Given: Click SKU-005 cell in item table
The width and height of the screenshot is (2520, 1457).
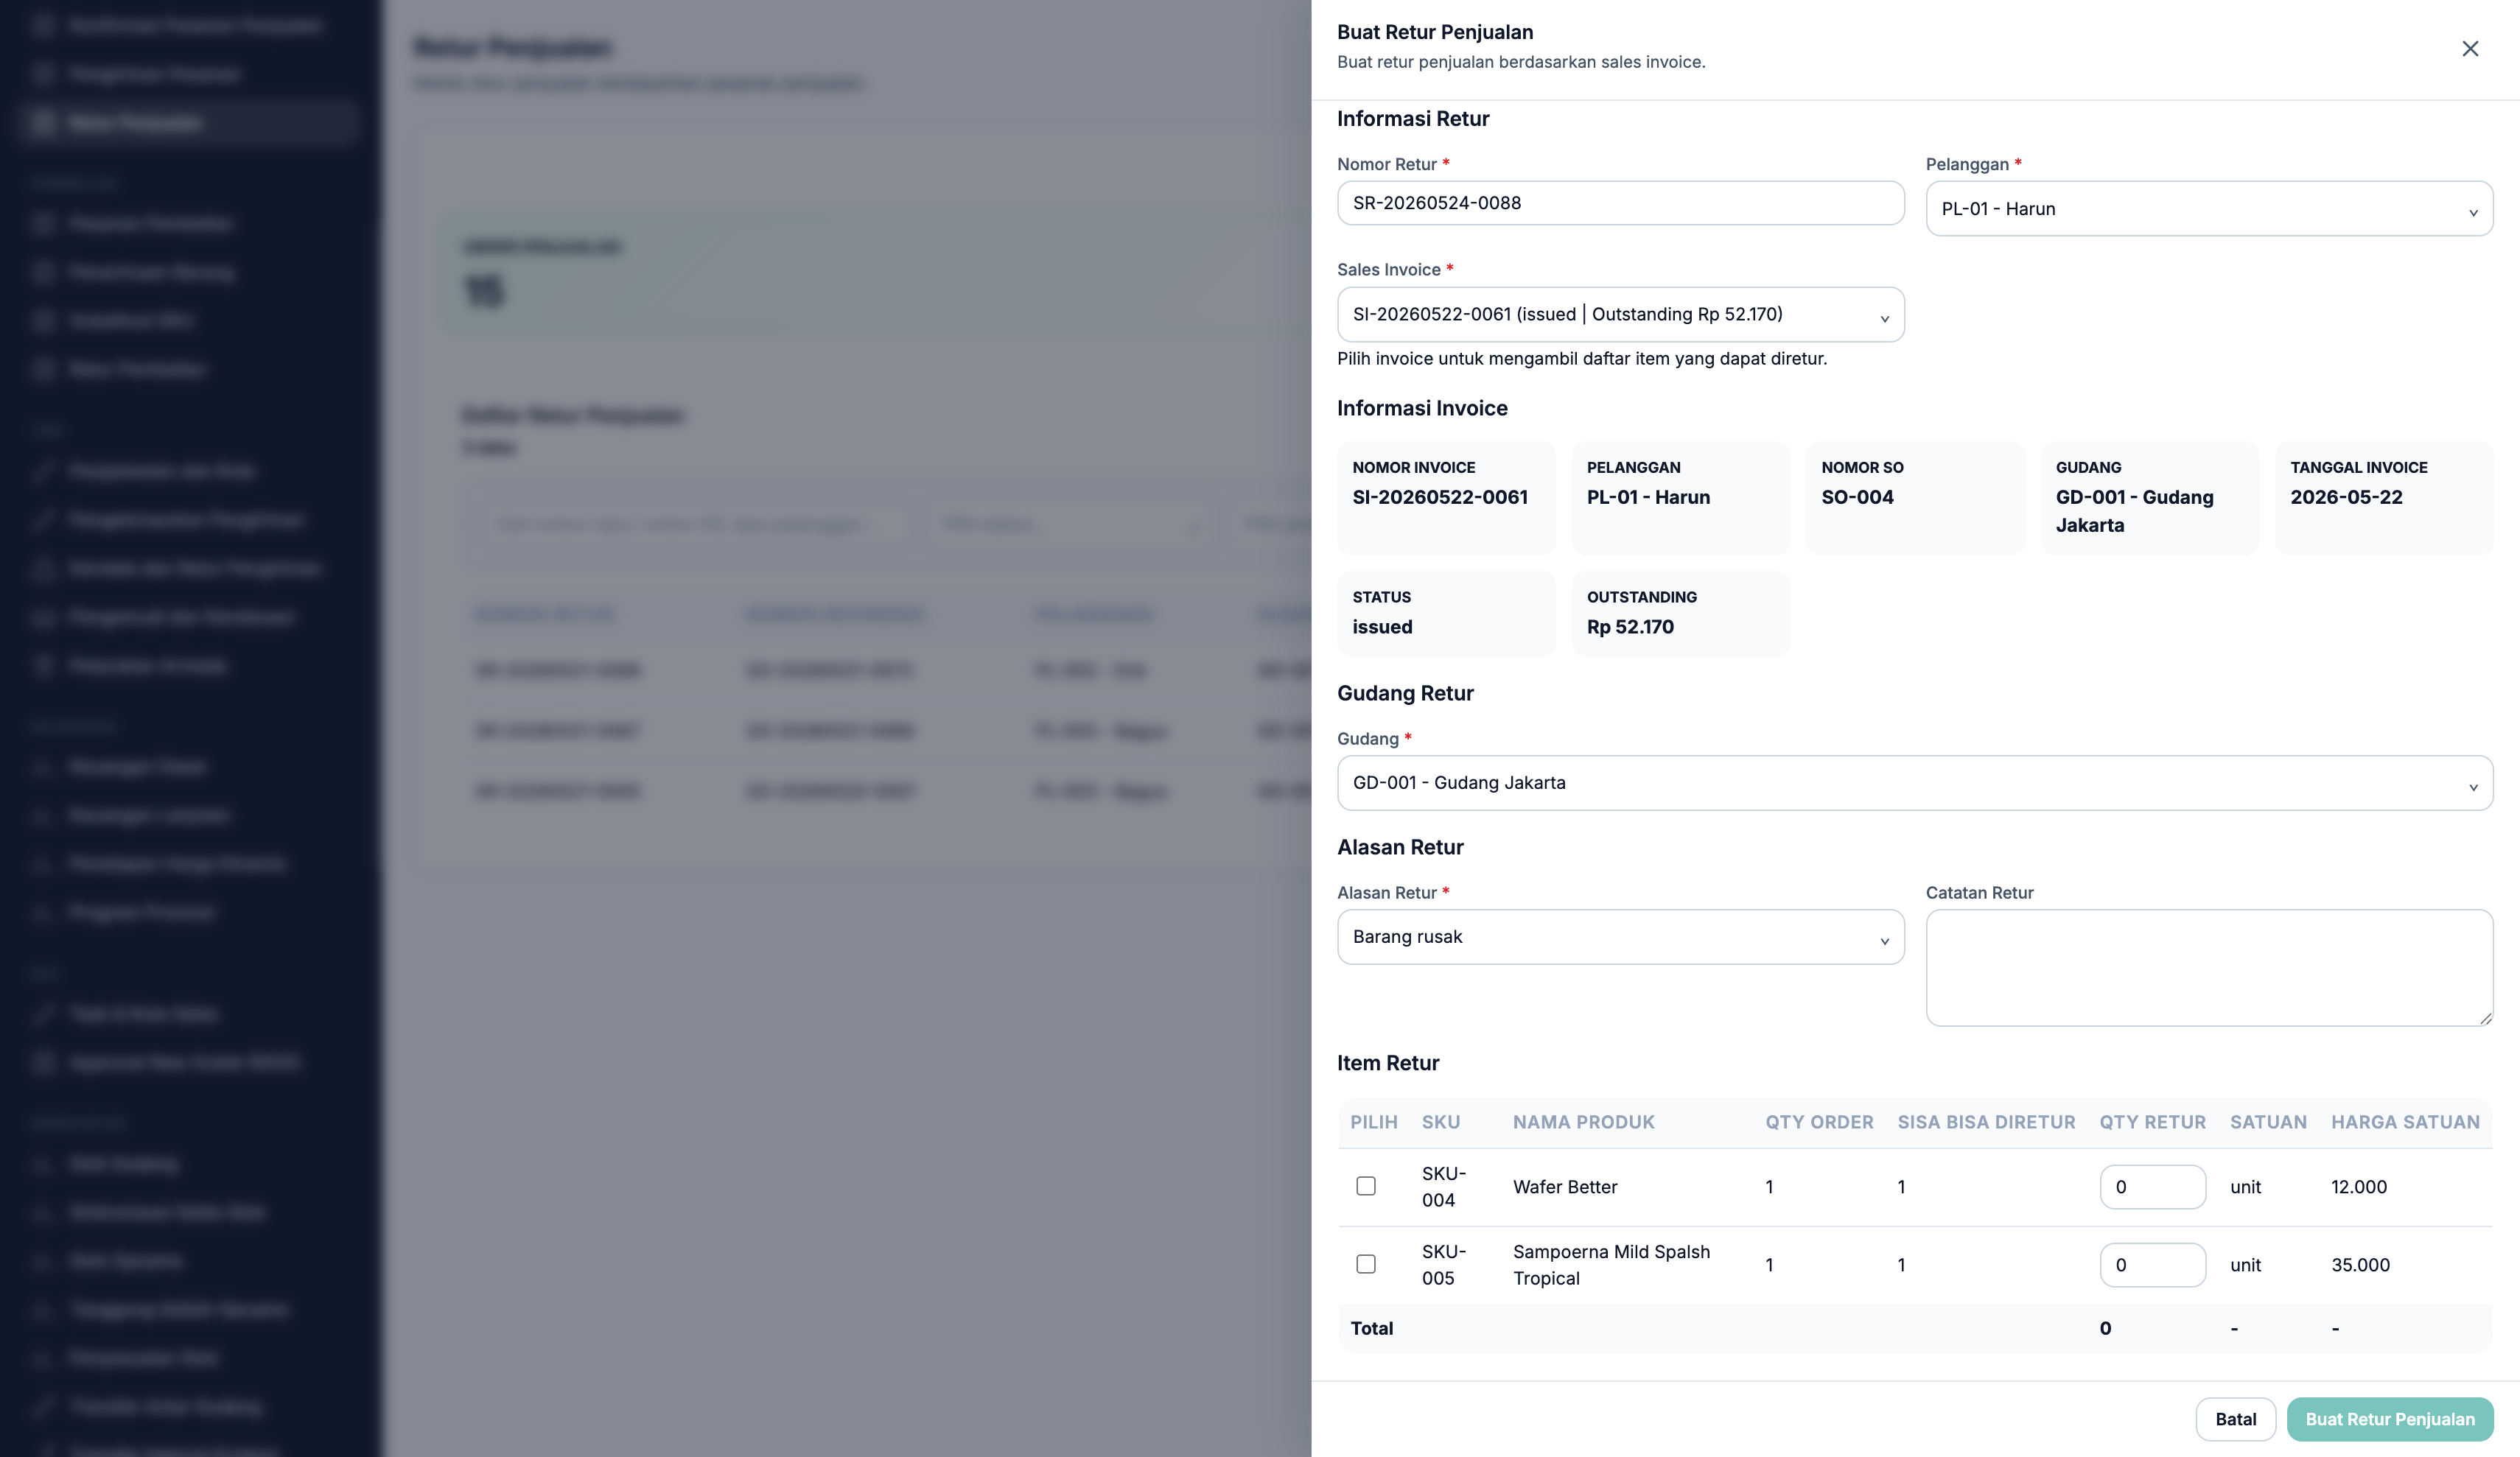Looking at the screenshot, I should pyautogui.click(x=1444, y=1265).
